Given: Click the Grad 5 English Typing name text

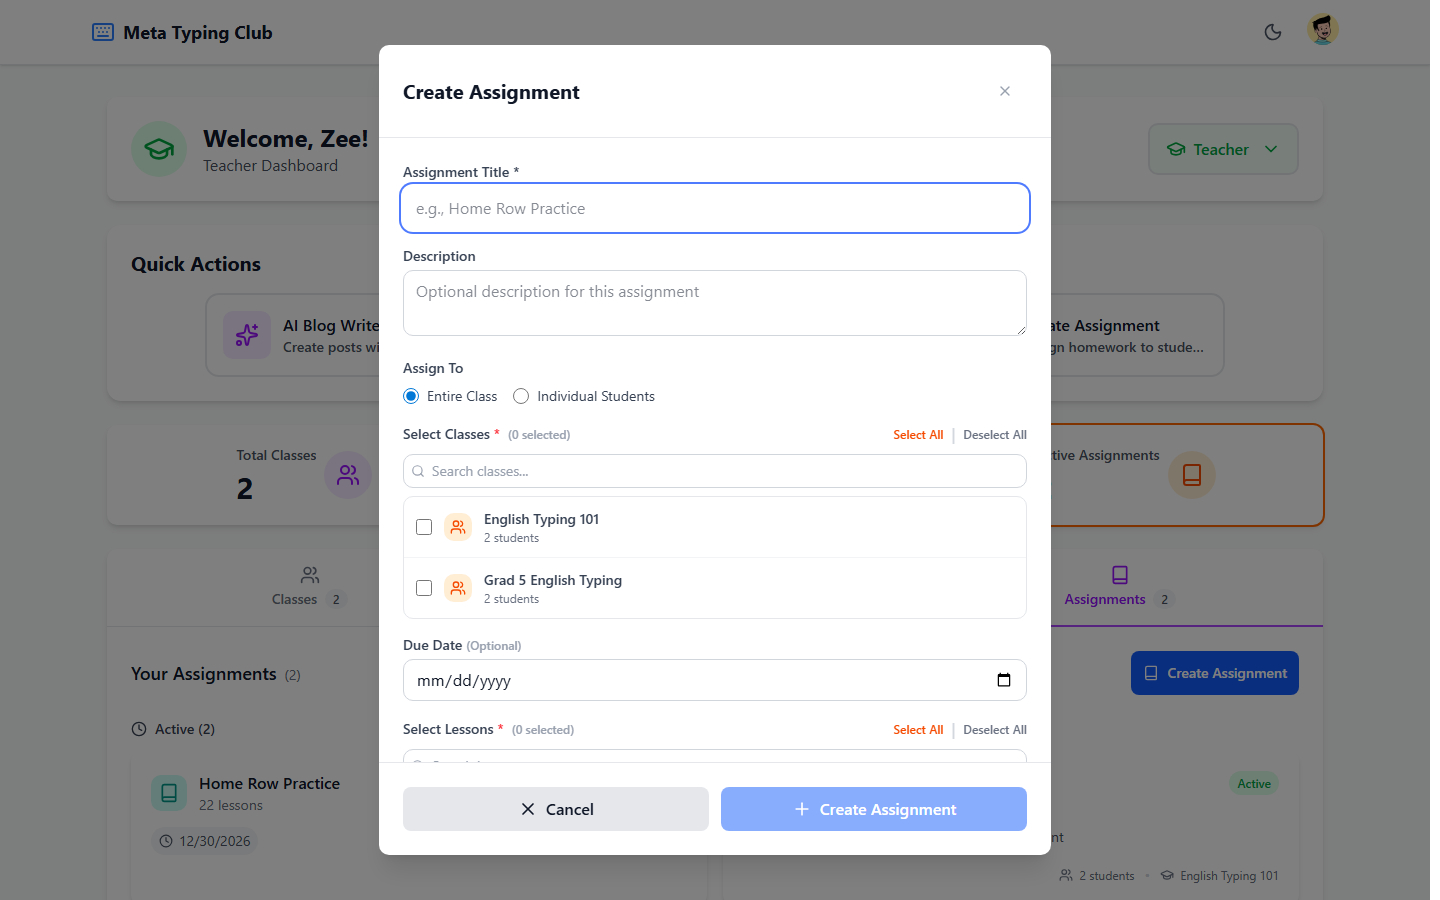Looking at the screenshot, I should tap(553, 580).
